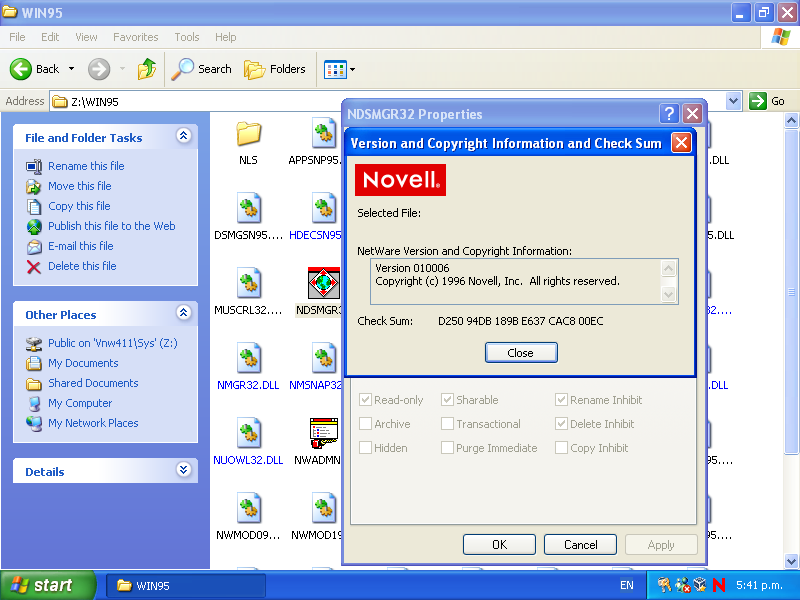800x600 pixels.
Task: Click the Back arrow icon
Action: [x=21, y=69]
